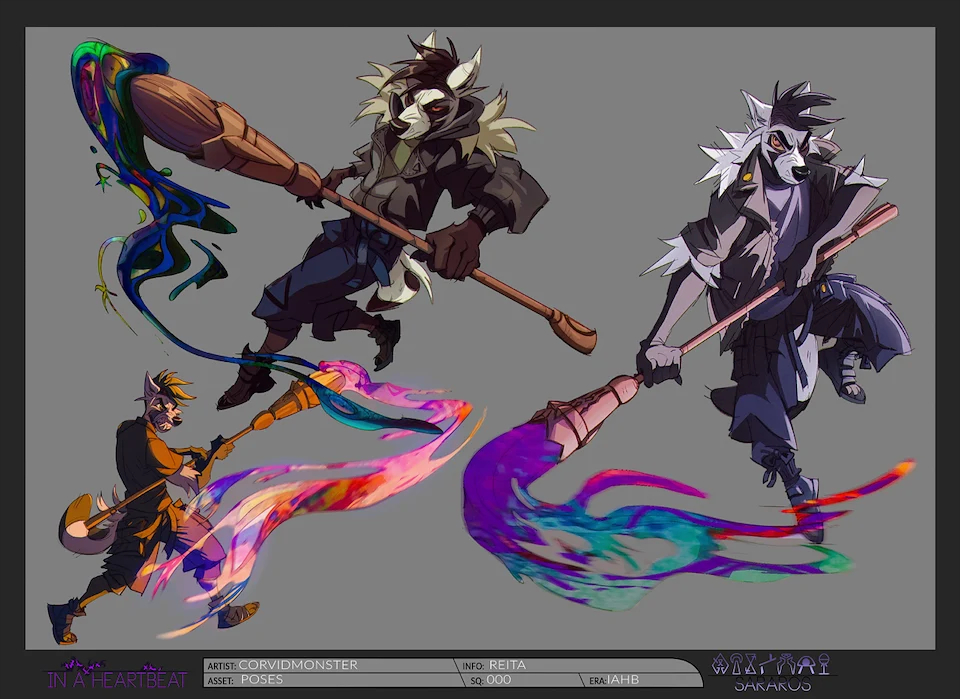Click the center character's masked face
Viewport: 960px width, 699px height.
(x=417, y=110)
